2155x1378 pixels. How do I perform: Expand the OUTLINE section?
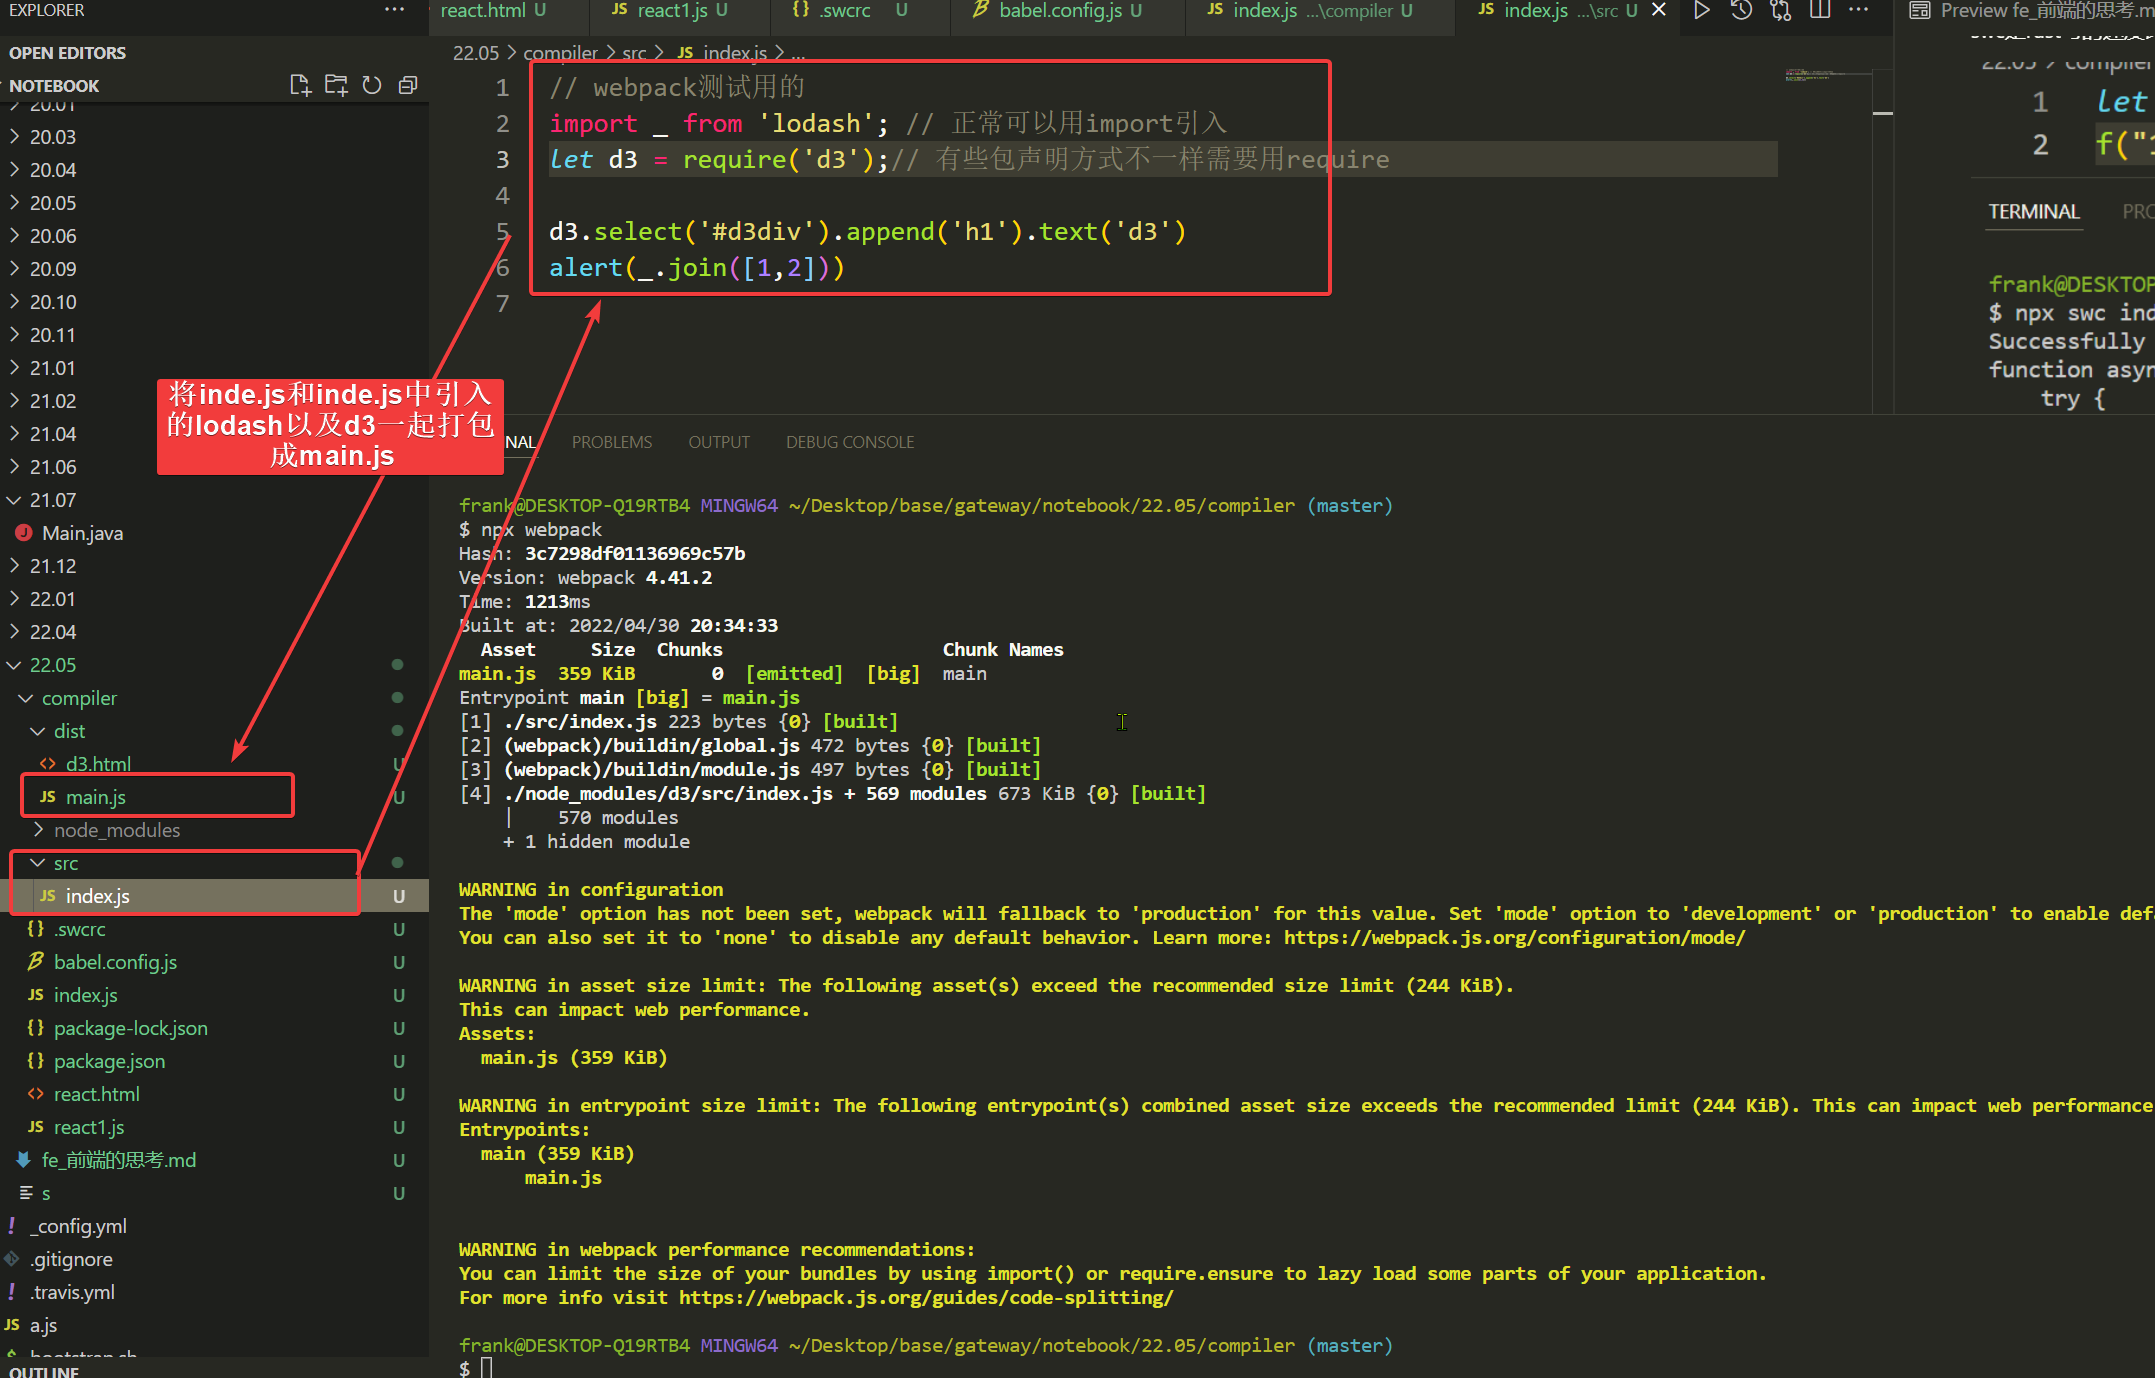pyautogui.click(x=44, y=1371)
